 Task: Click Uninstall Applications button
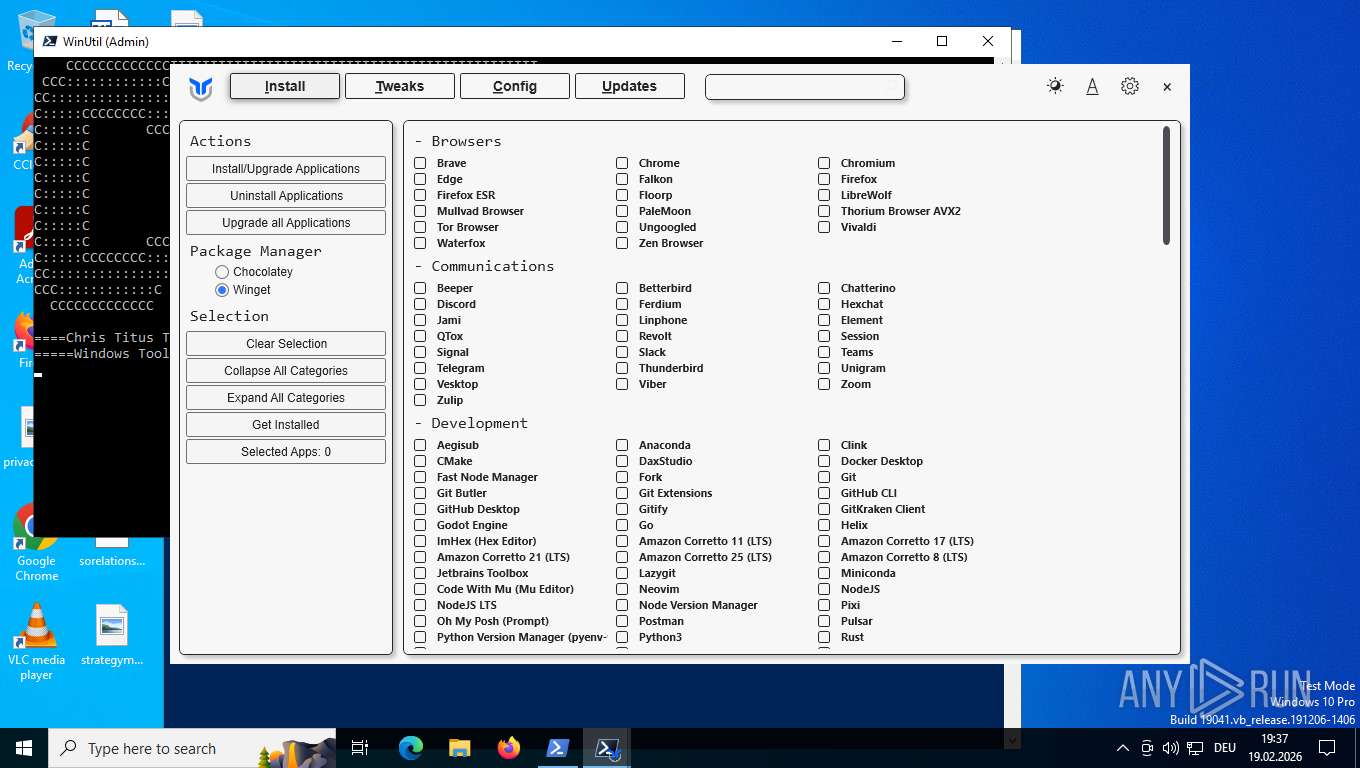coord(286,196)
